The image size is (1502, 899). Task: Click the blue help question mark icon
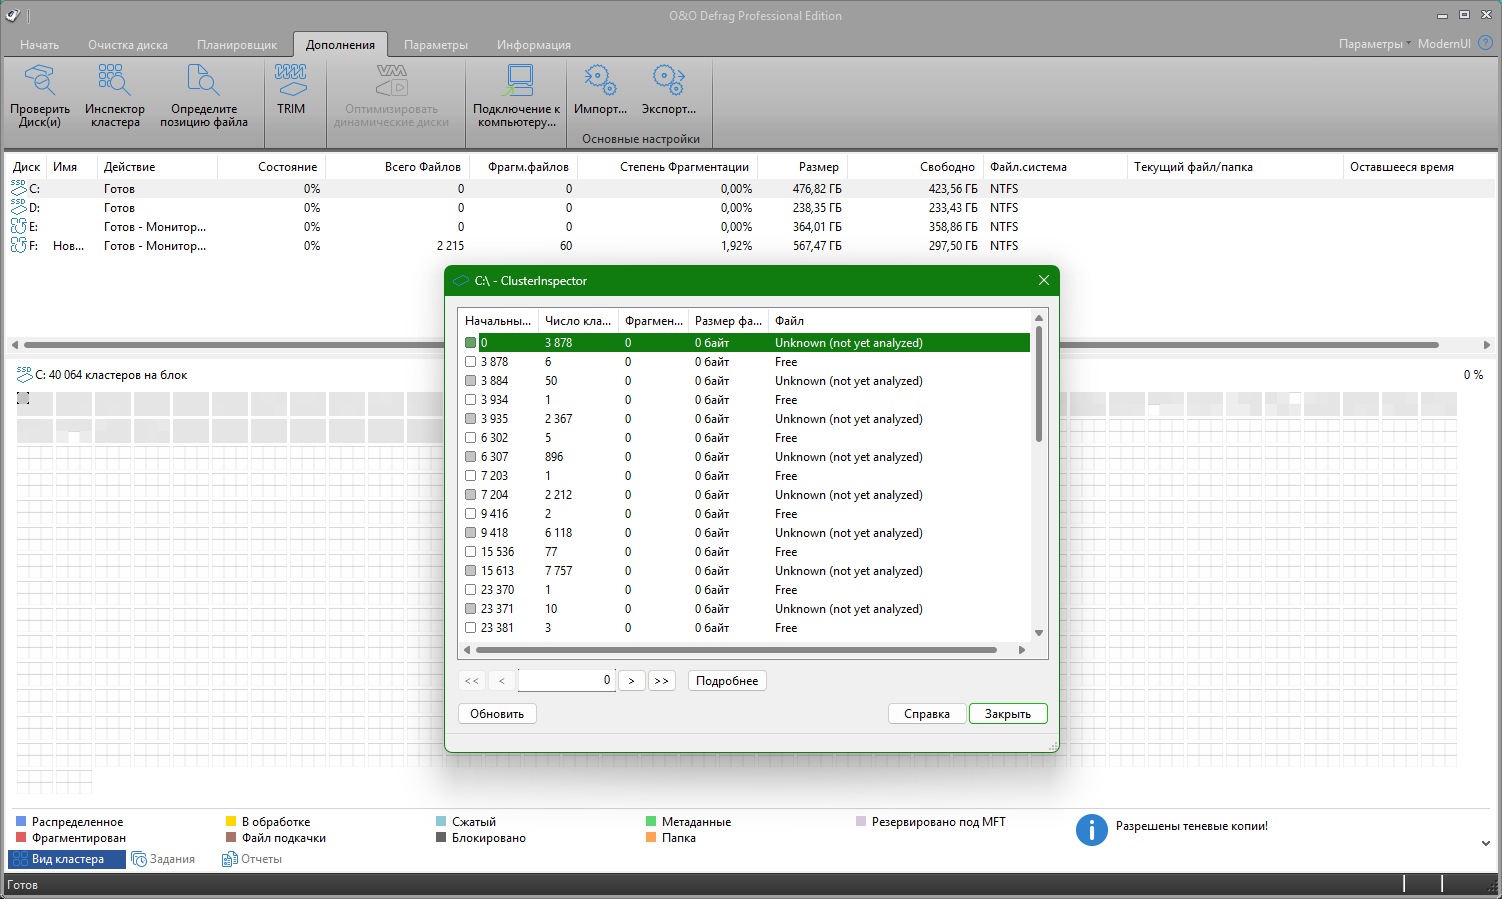(1485, 43)
